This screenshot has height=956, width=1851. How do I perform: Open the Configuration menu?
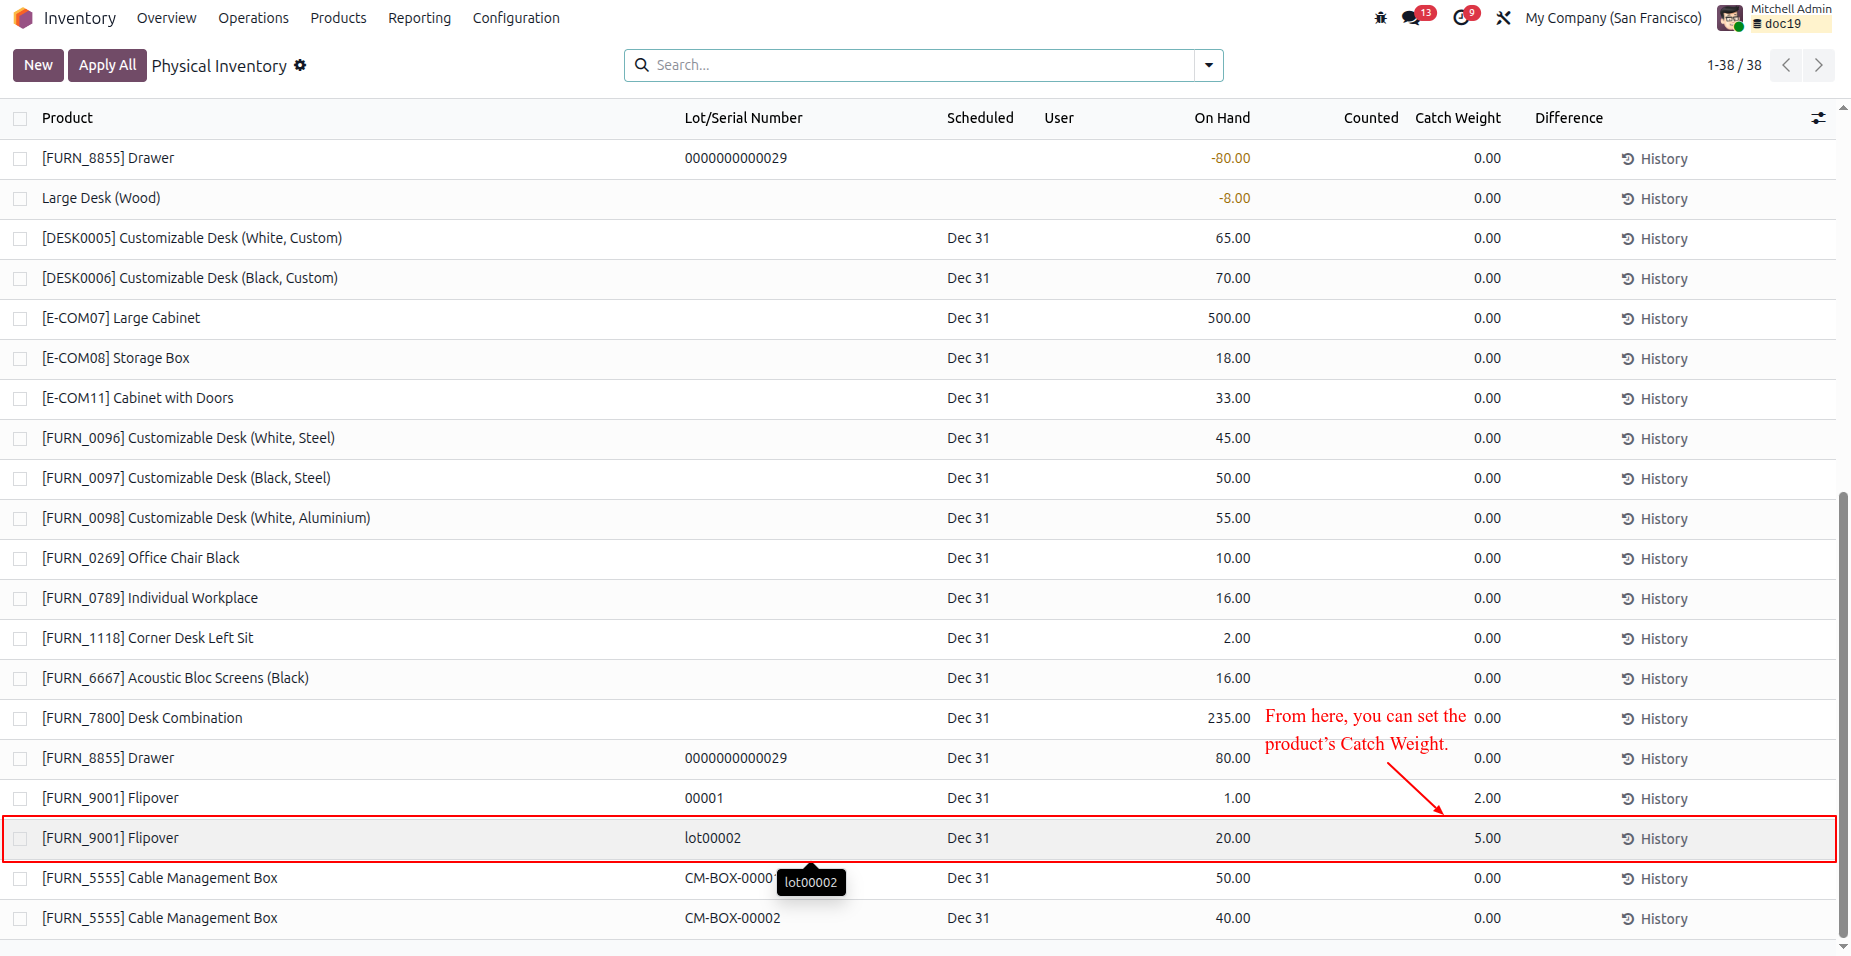[x=516, y=18]
